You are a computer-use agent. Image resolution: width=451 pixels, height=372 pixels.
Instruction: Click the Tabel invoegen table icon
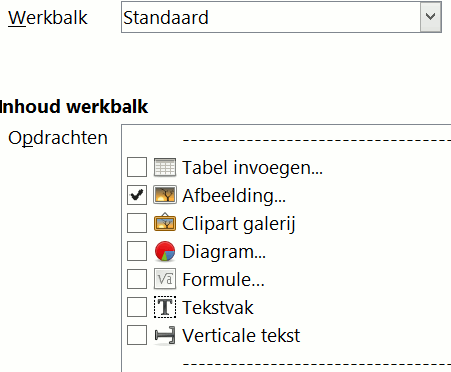tap(165, 167)
